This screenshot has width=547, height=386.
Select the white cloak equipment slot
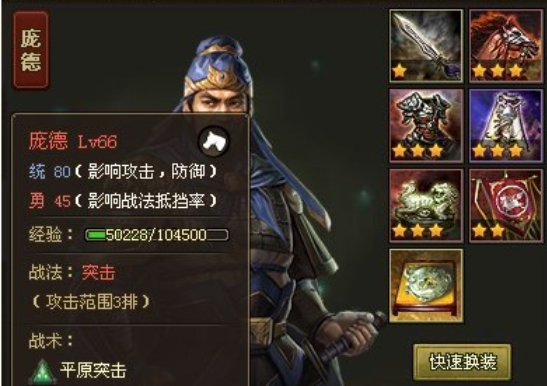[x=506, y=126]
